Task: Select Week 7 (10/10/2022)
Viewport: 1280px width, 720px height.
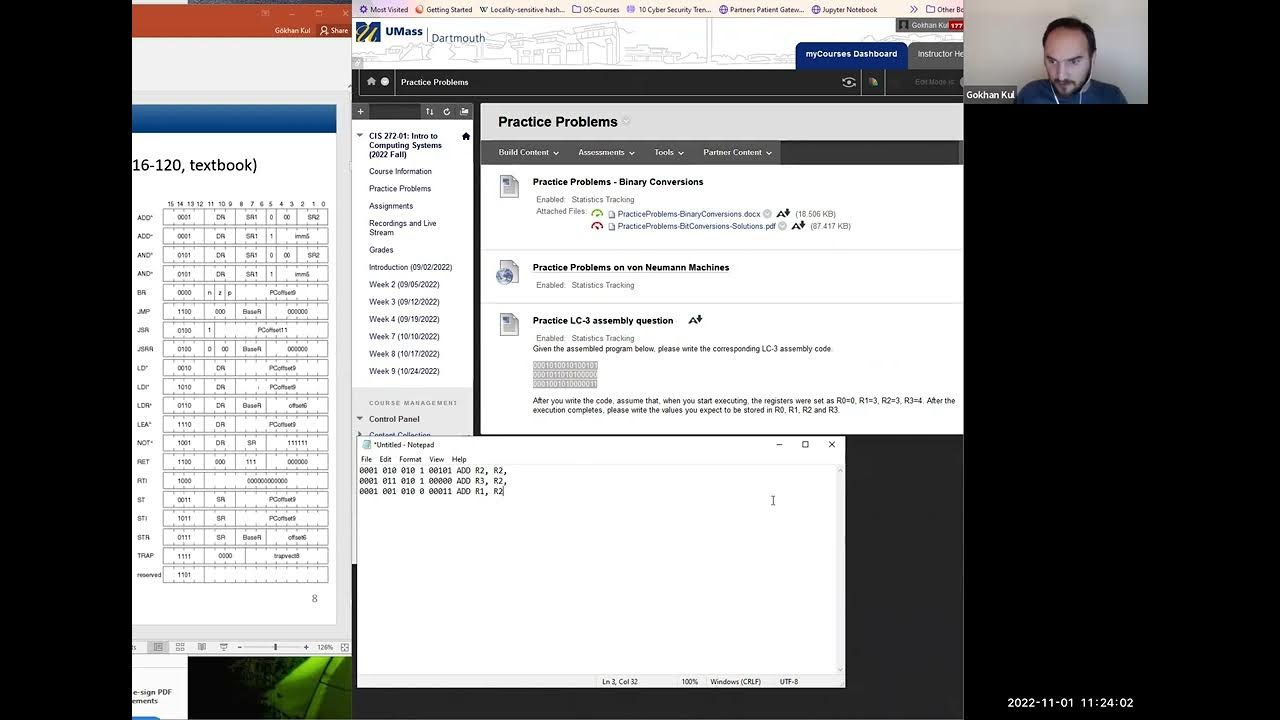Action: (404, 336)
